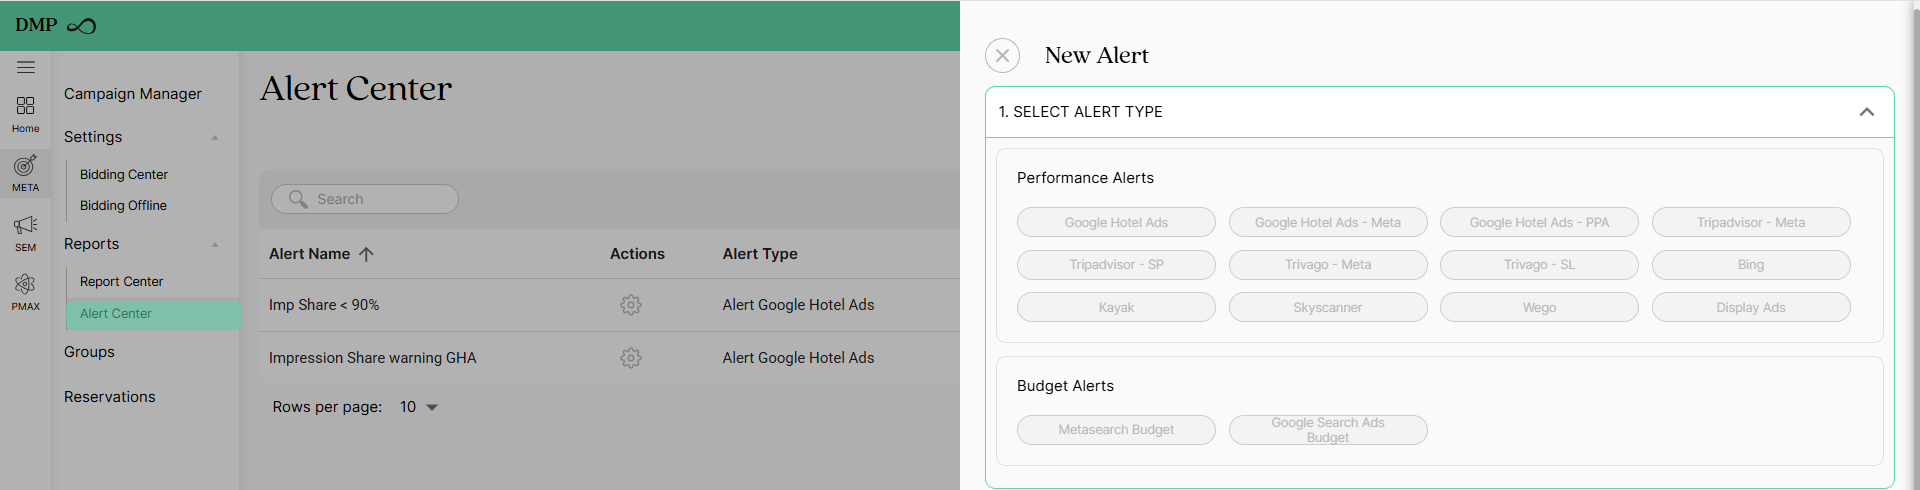This screenshot has height=490, width=1920.
Task: Open the PMAX section icon
Action: pyautogui.click(x=26, y=292)
